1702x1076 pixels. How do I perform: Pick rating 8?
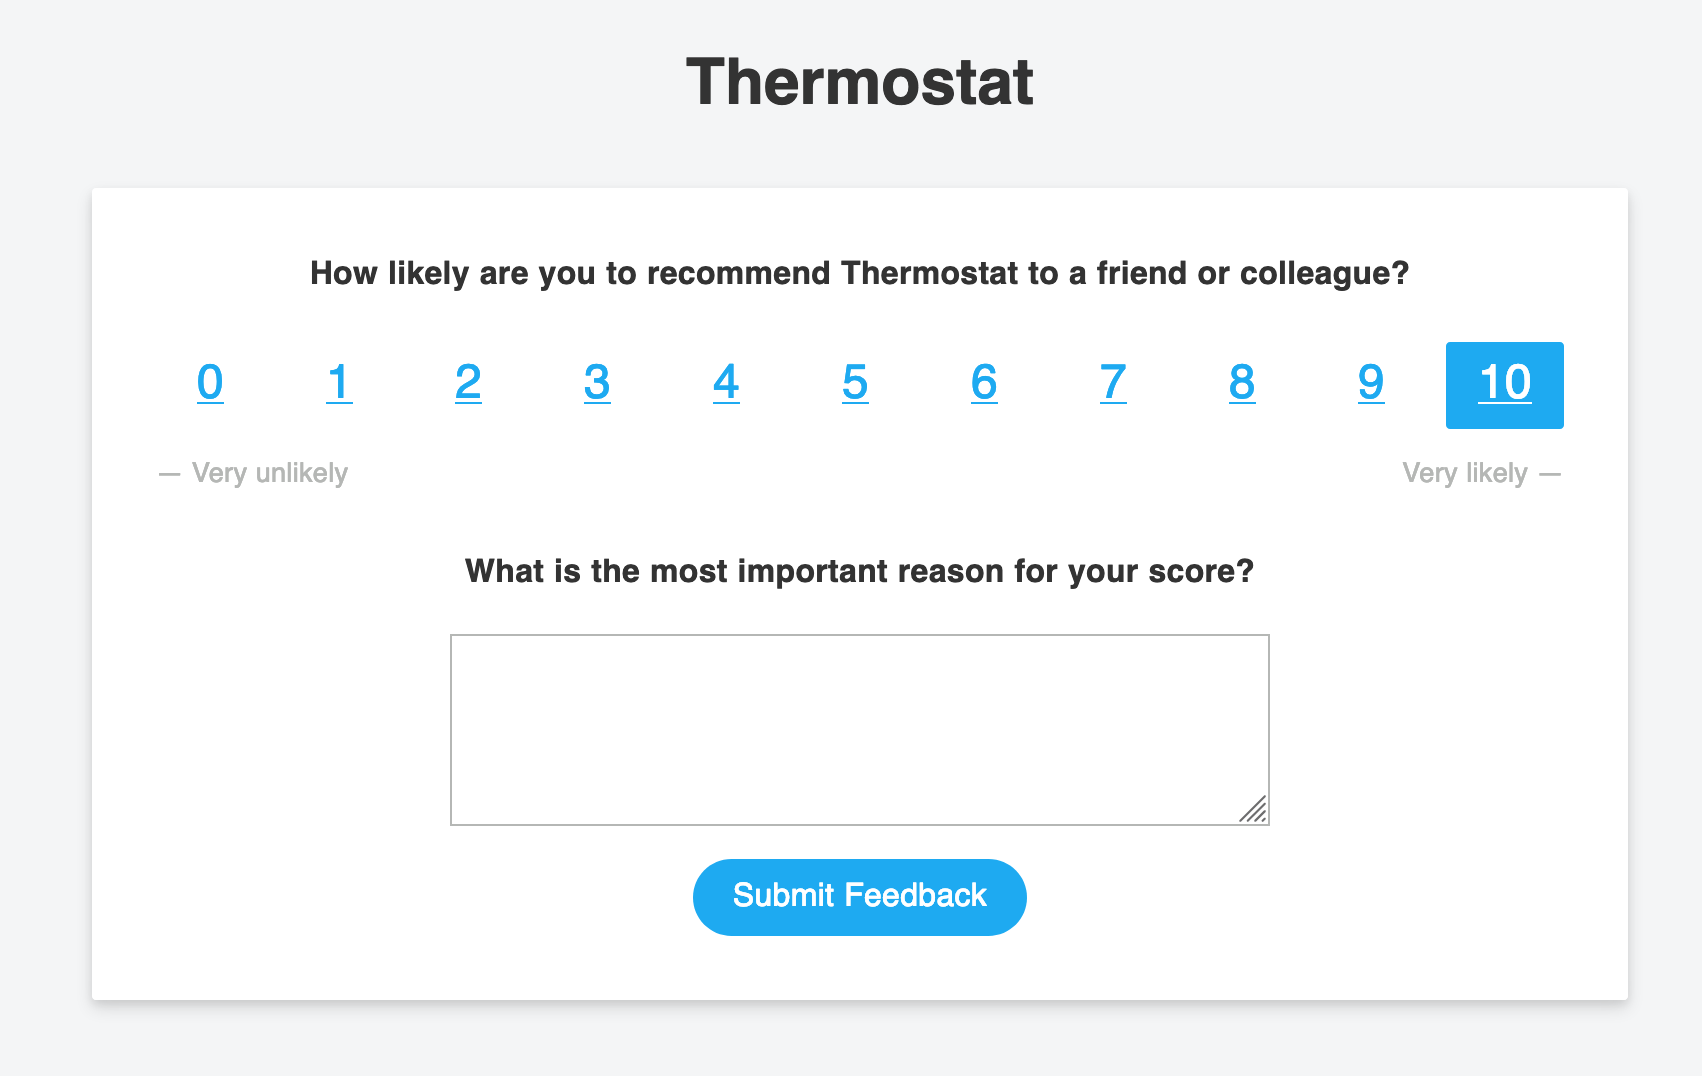pos(1242,384)
